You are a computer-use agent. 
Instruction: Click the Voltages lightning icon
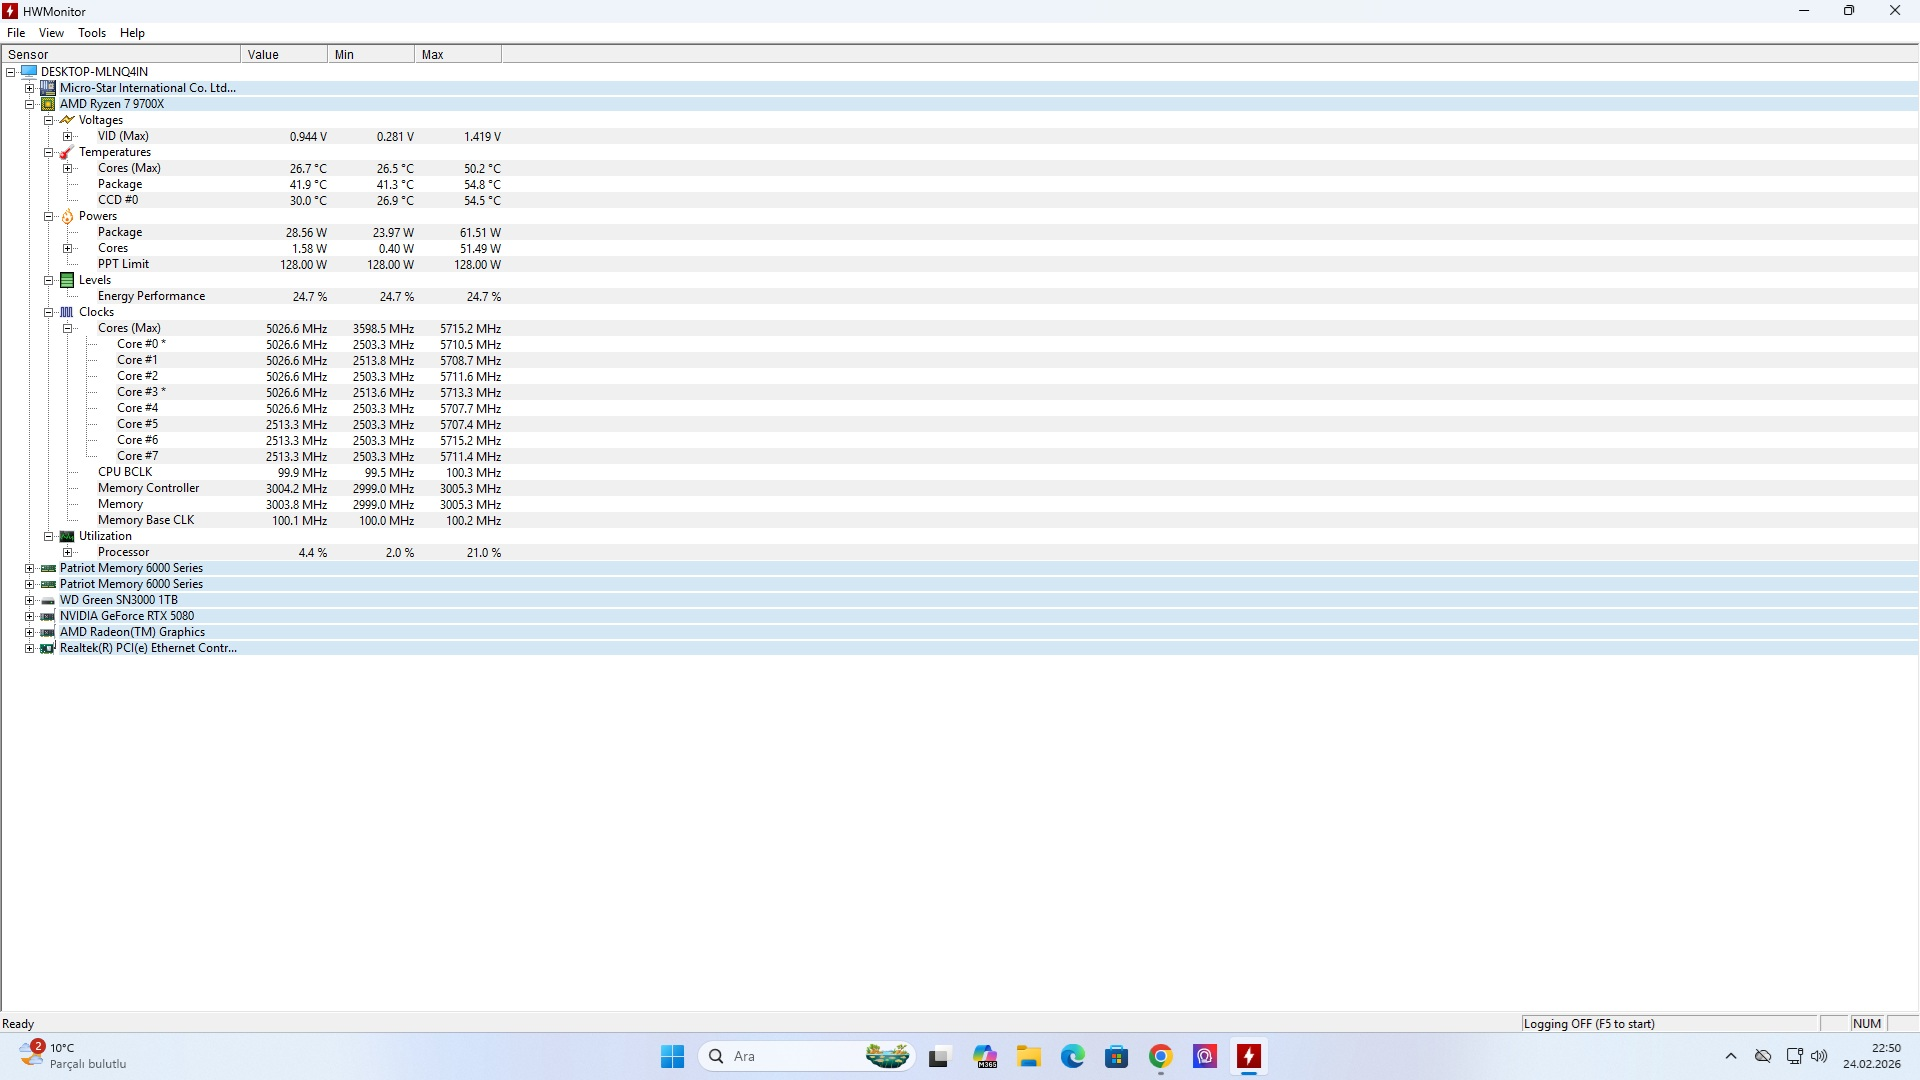pos(67,120)
